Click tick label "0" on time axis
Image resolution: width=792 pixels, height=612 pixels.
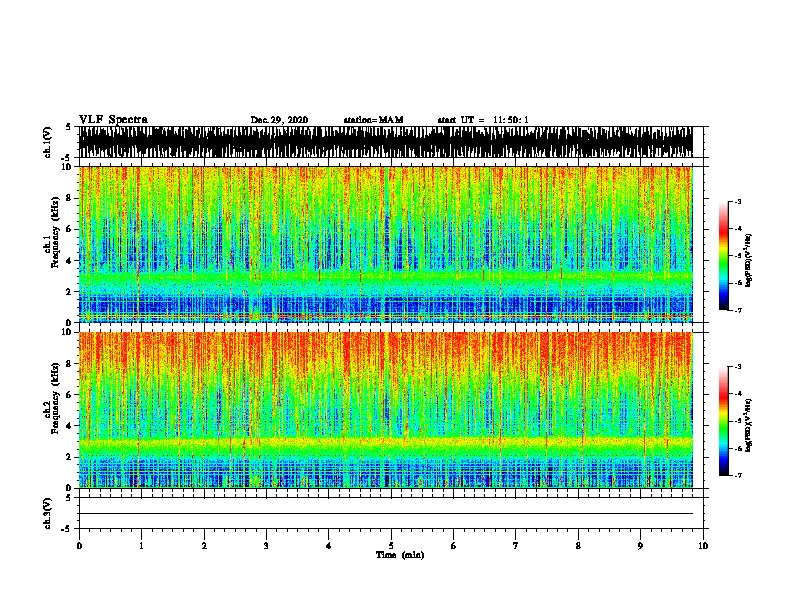79,546
